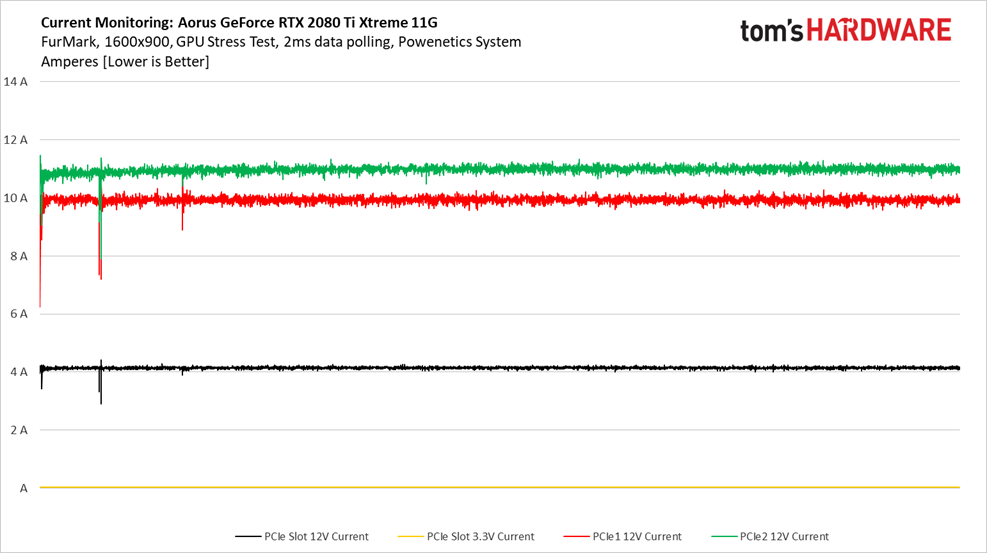The width and height of the screenshot is (987, 553).
Task: Click the '6 A' axis label
Action: 19,313
